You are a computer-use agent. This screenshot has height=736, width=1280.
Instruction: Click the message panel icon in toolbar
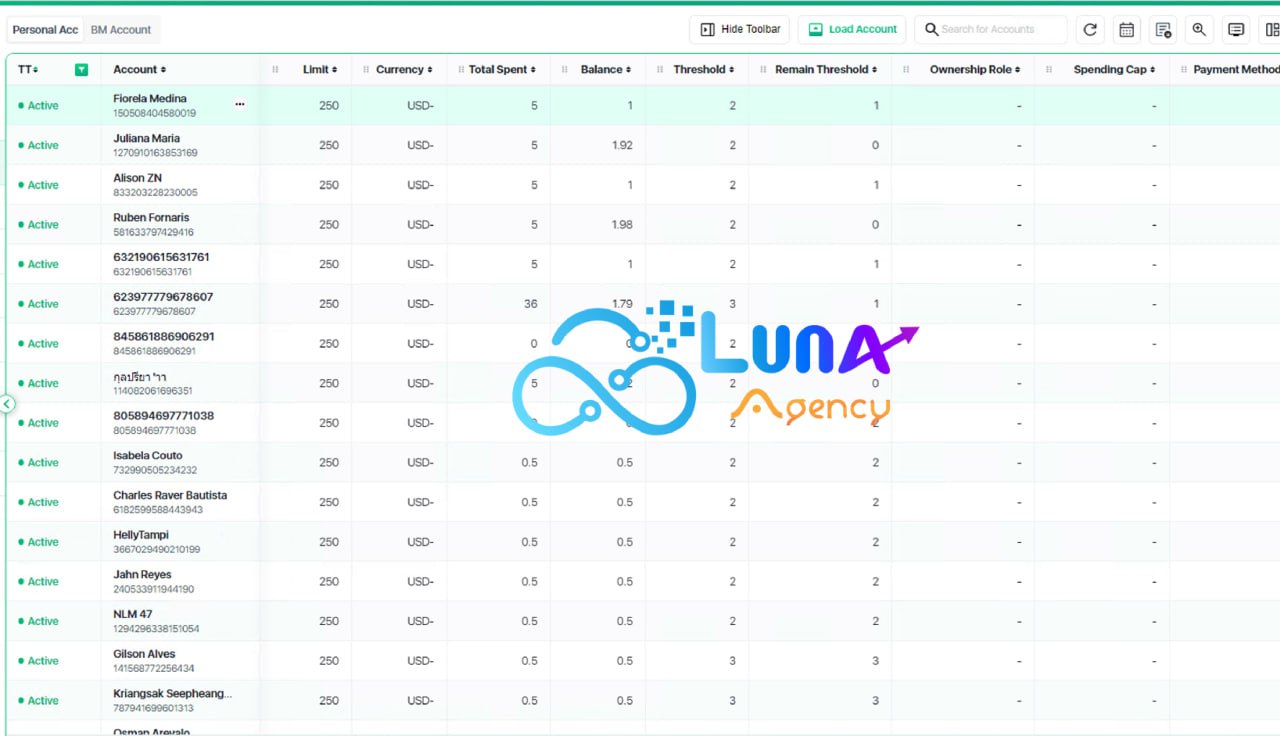pos(1236,30)
